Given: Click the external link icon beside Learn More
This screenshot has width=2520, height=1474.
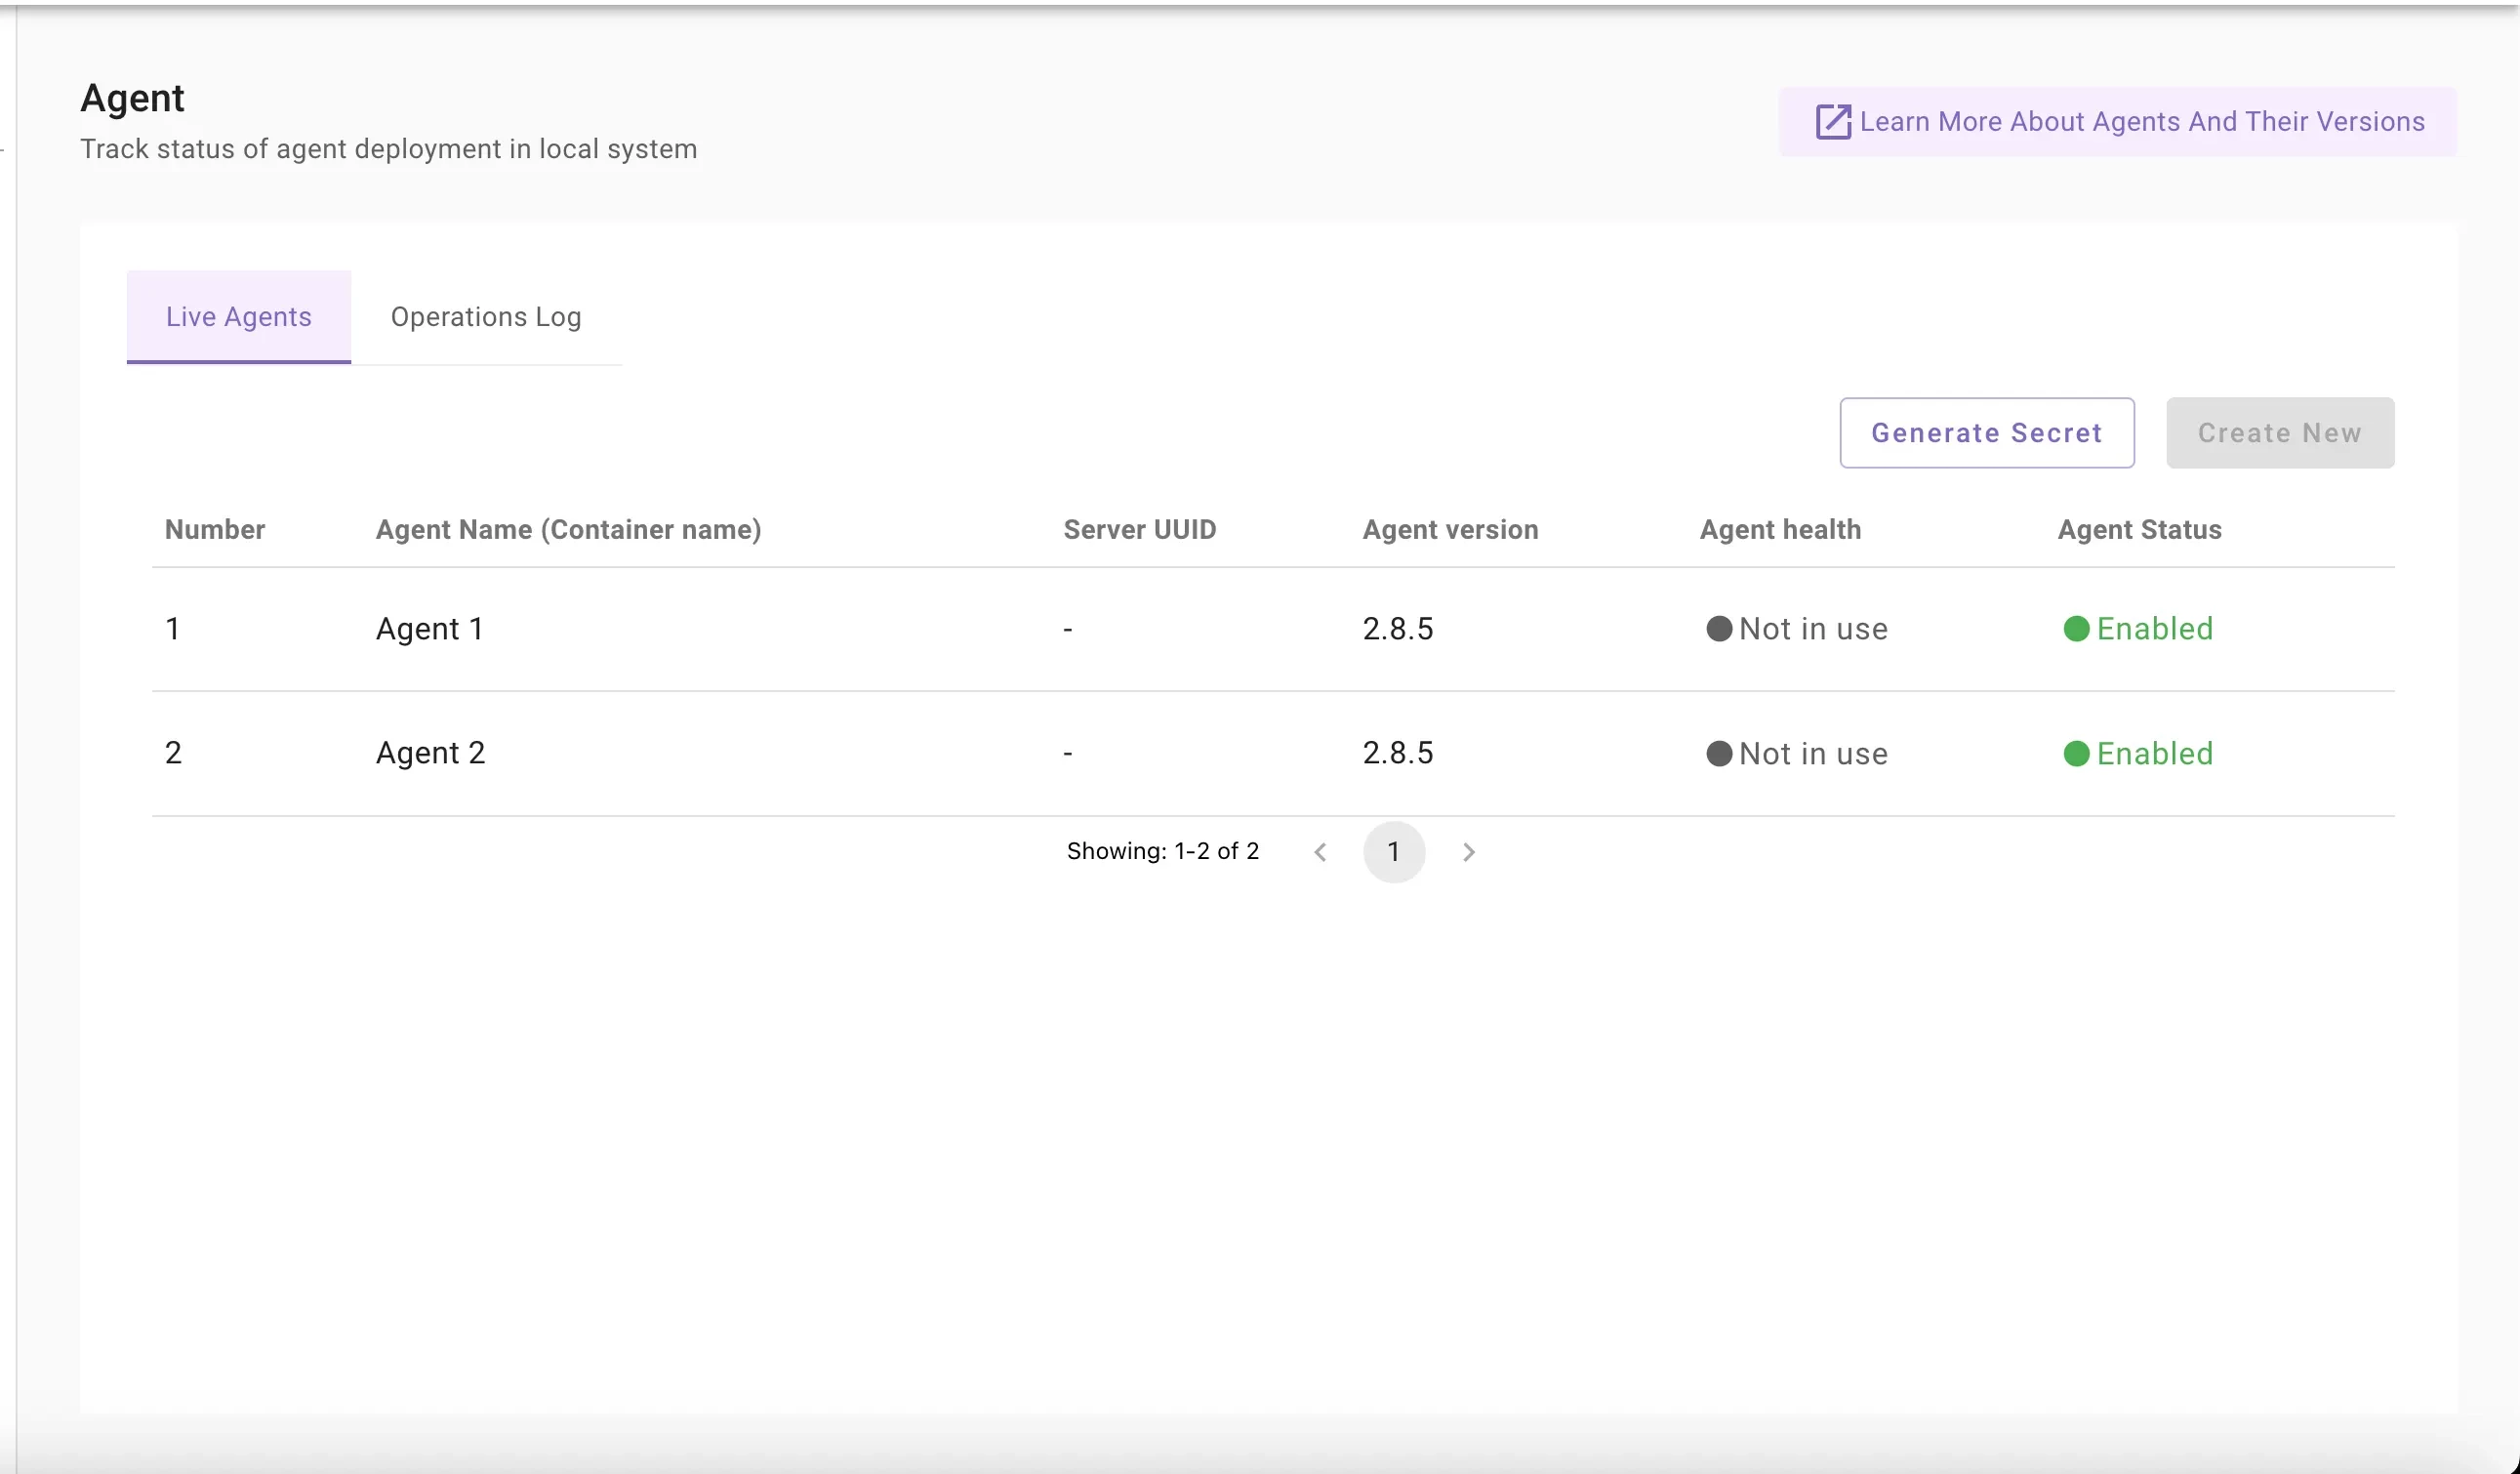Looking at the screenshot, I should pos(1832,122).
